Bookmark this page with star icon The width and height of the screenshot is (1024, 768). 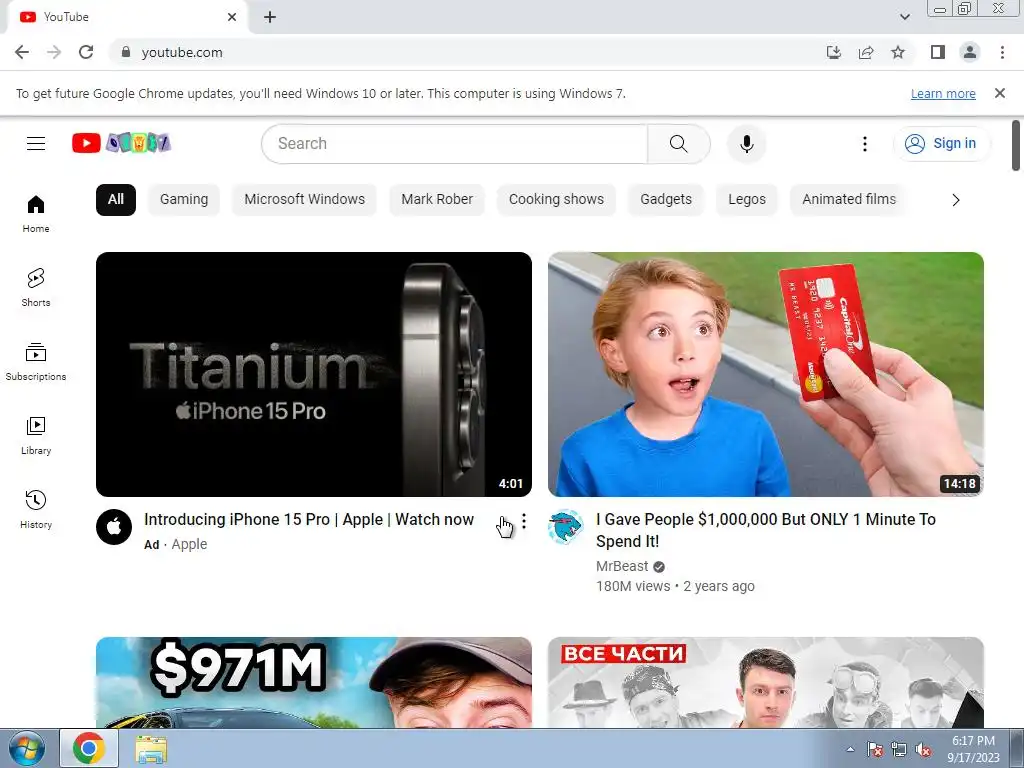click(899, 52)
